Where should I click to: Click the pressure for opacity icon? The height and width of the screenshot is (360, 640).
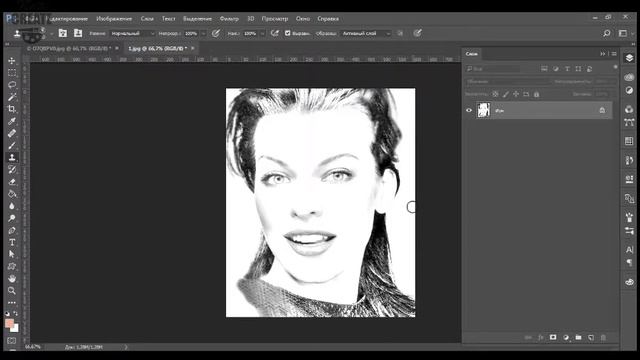pyautogui.click(x=216, y=33)
